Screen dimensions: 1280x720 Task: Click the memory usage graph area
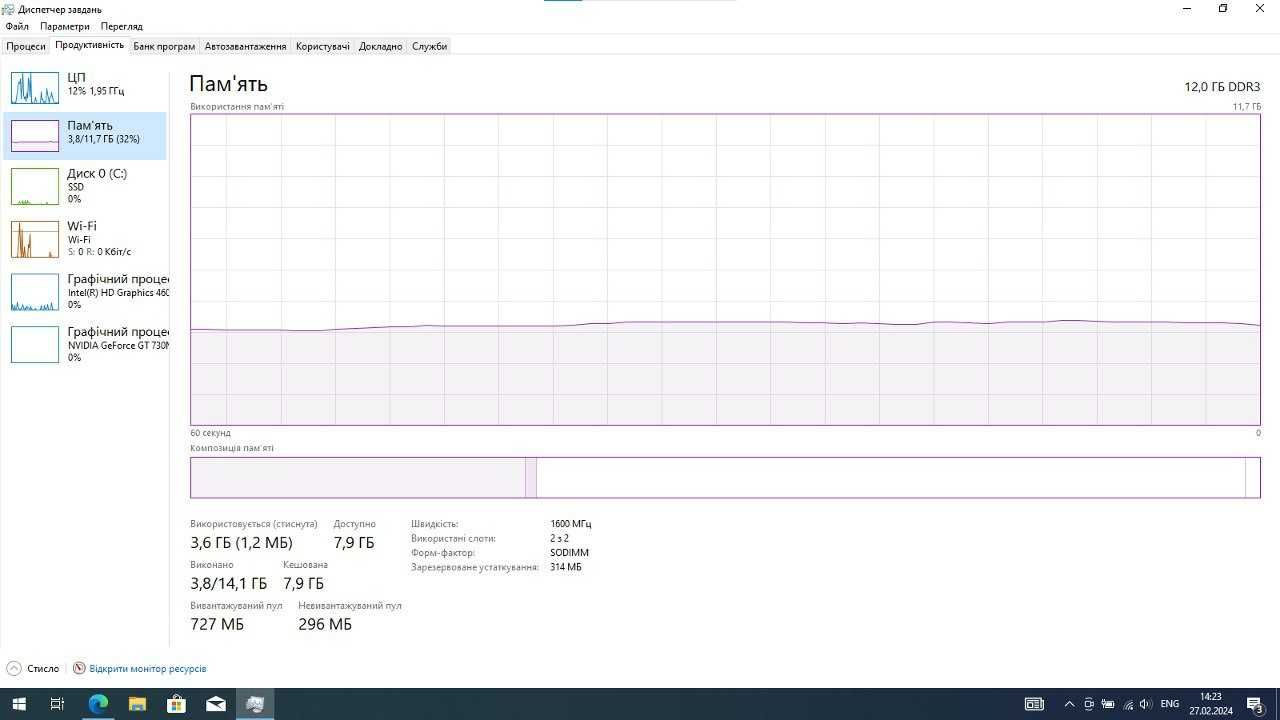point(725,270)
